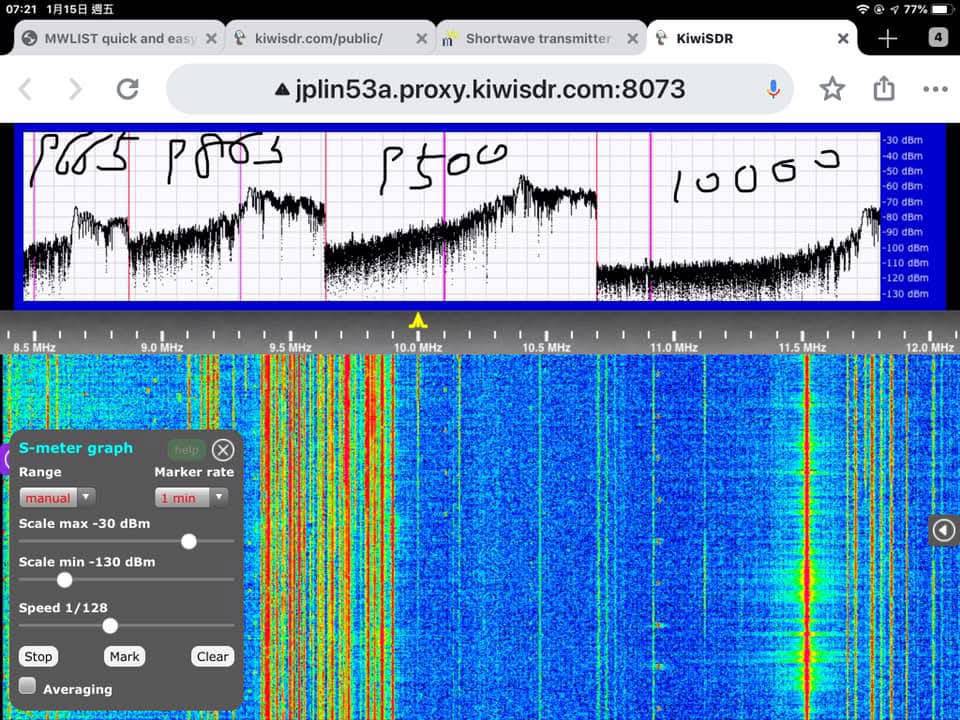Image resolution: width=960 pixels, height=720 pixels.
Task: Expand the hidden right side panel arrow
Action: point(943,530)
